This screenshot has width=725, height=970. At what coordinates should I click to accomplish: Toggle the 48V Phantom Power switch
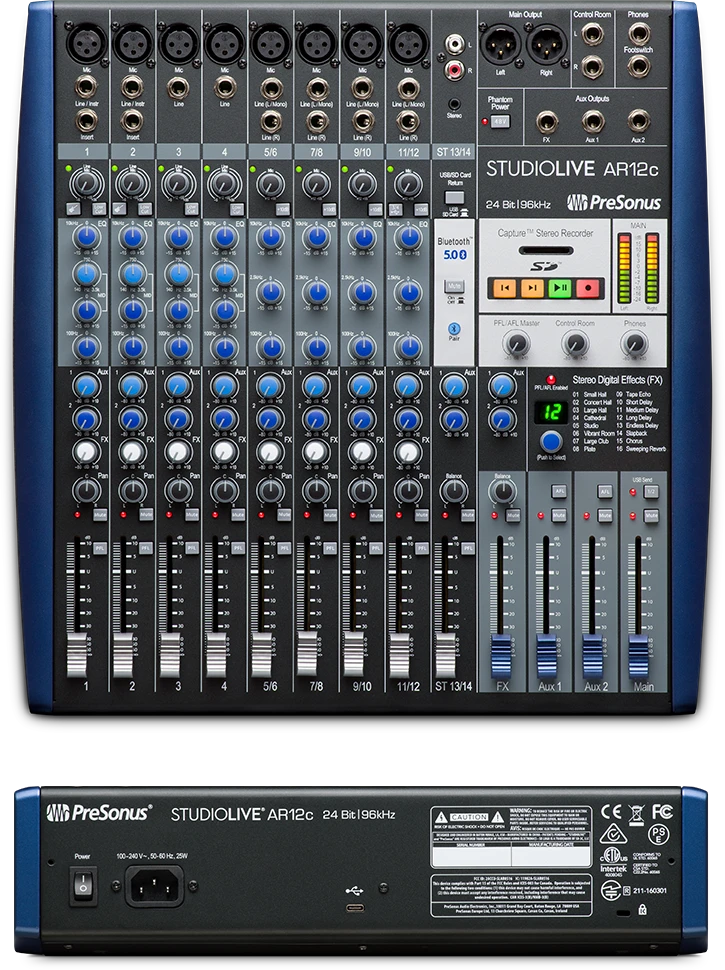tap(500, 122)
